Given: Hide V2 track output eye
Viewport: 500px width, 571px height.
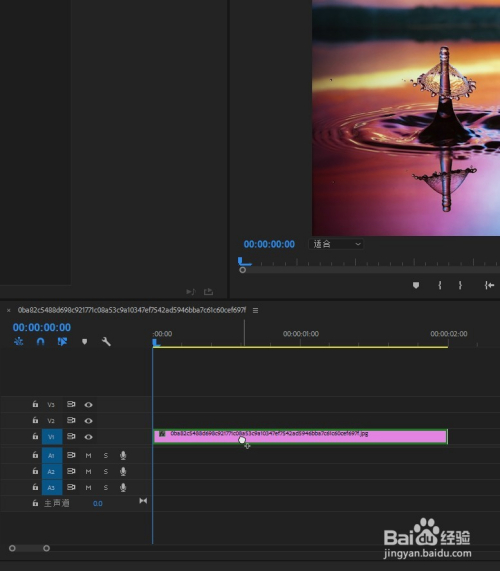Looking at the screenshot, I should 88,421.
